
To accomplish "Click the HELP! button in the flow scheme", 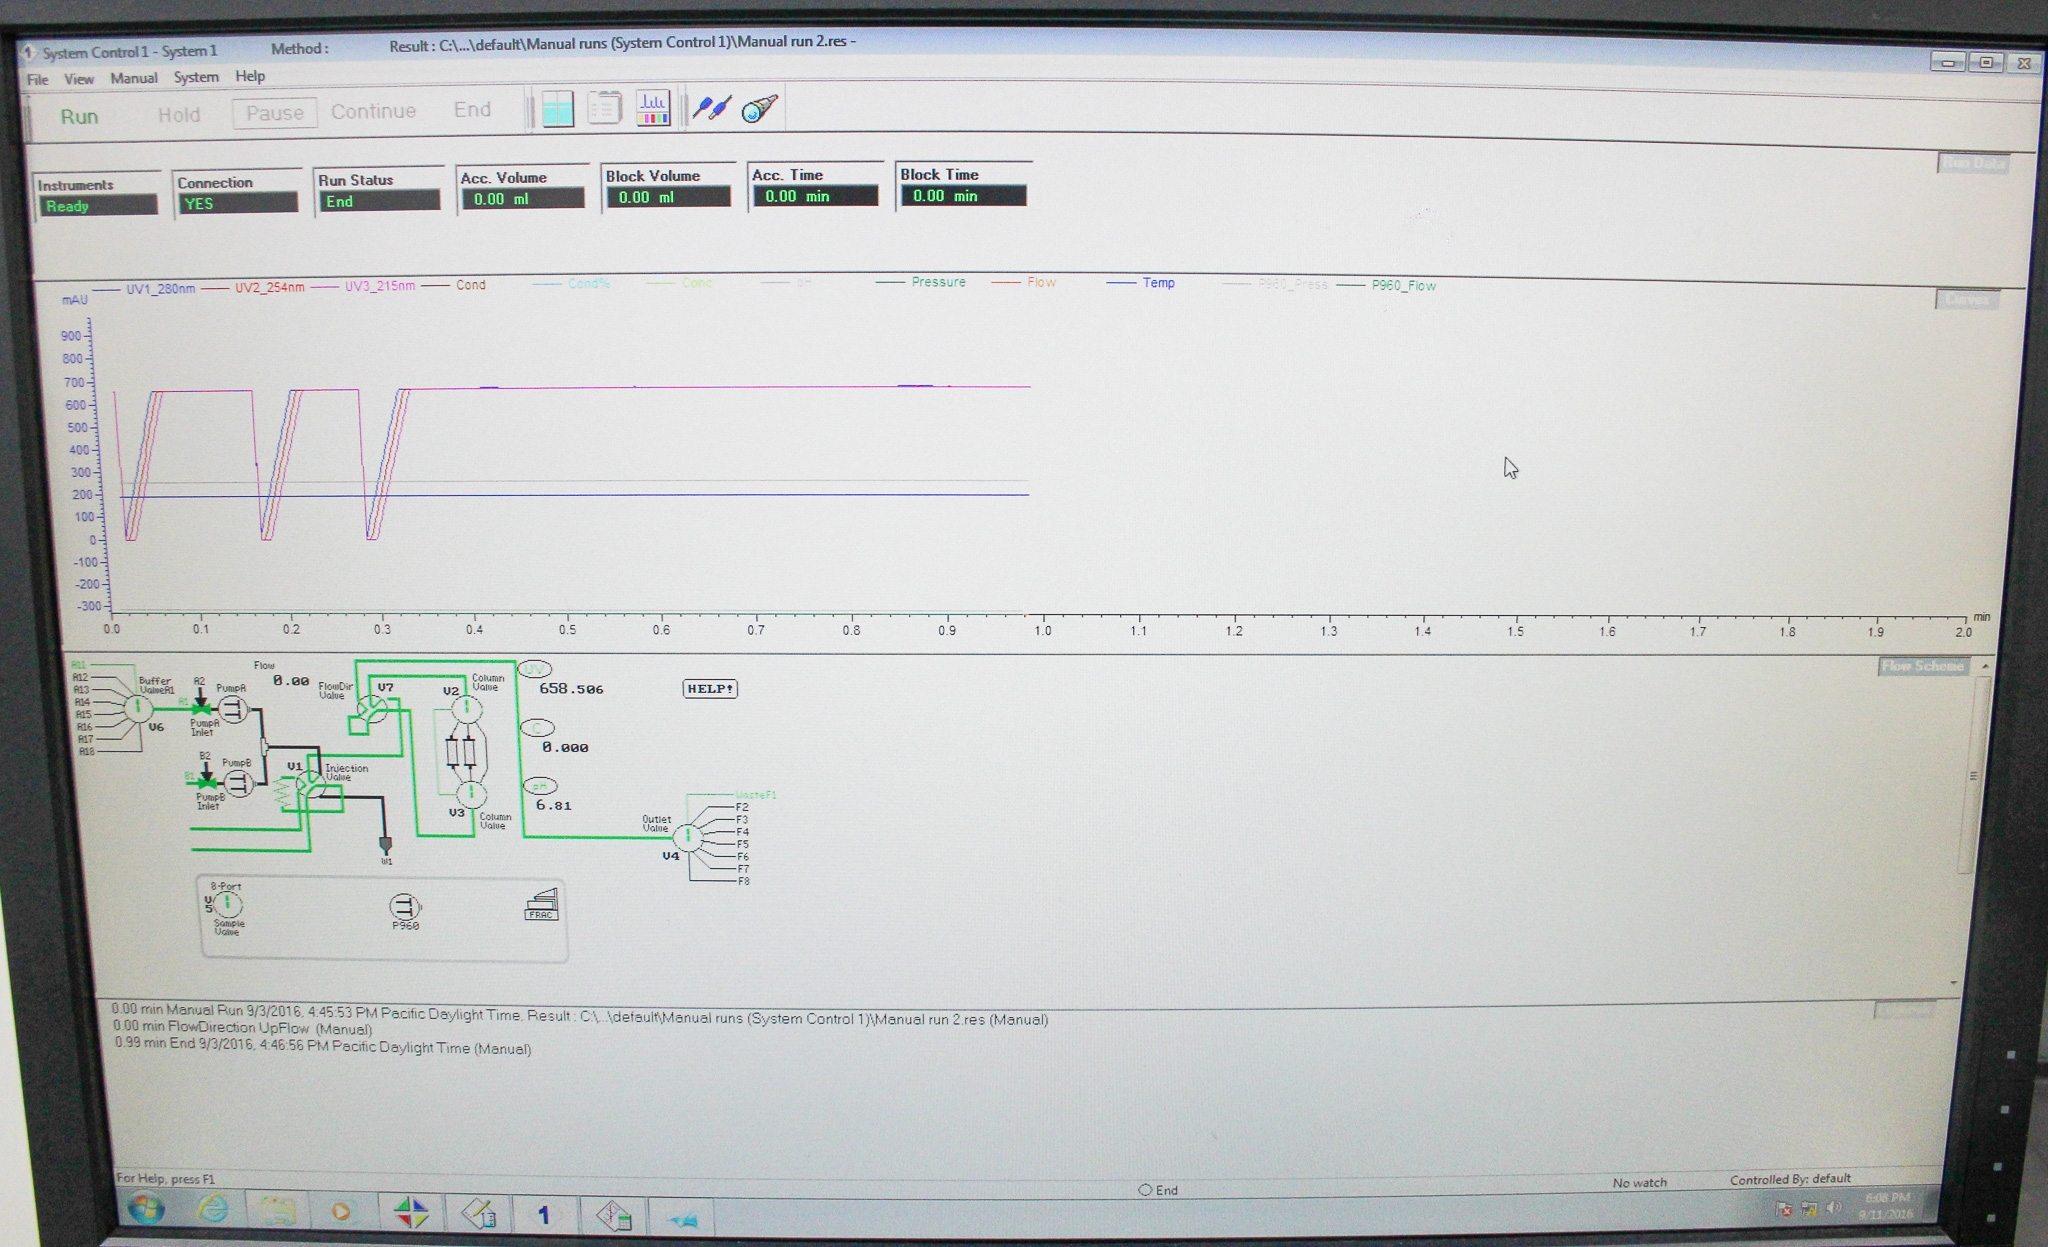I will (x=710, y=689).
